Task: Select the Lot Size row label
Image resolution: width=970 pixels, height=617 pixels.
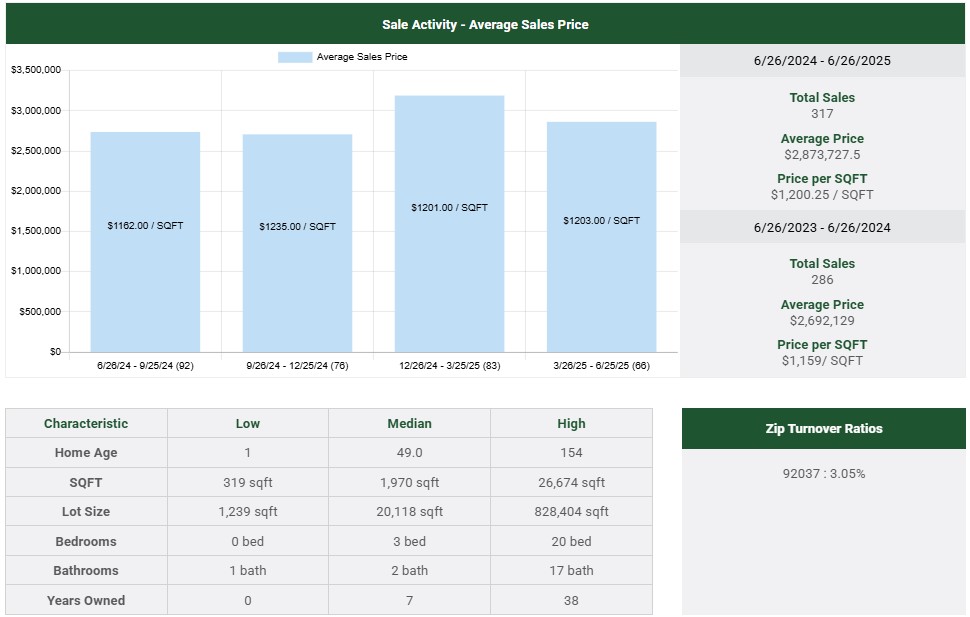Action: point(86,512)
